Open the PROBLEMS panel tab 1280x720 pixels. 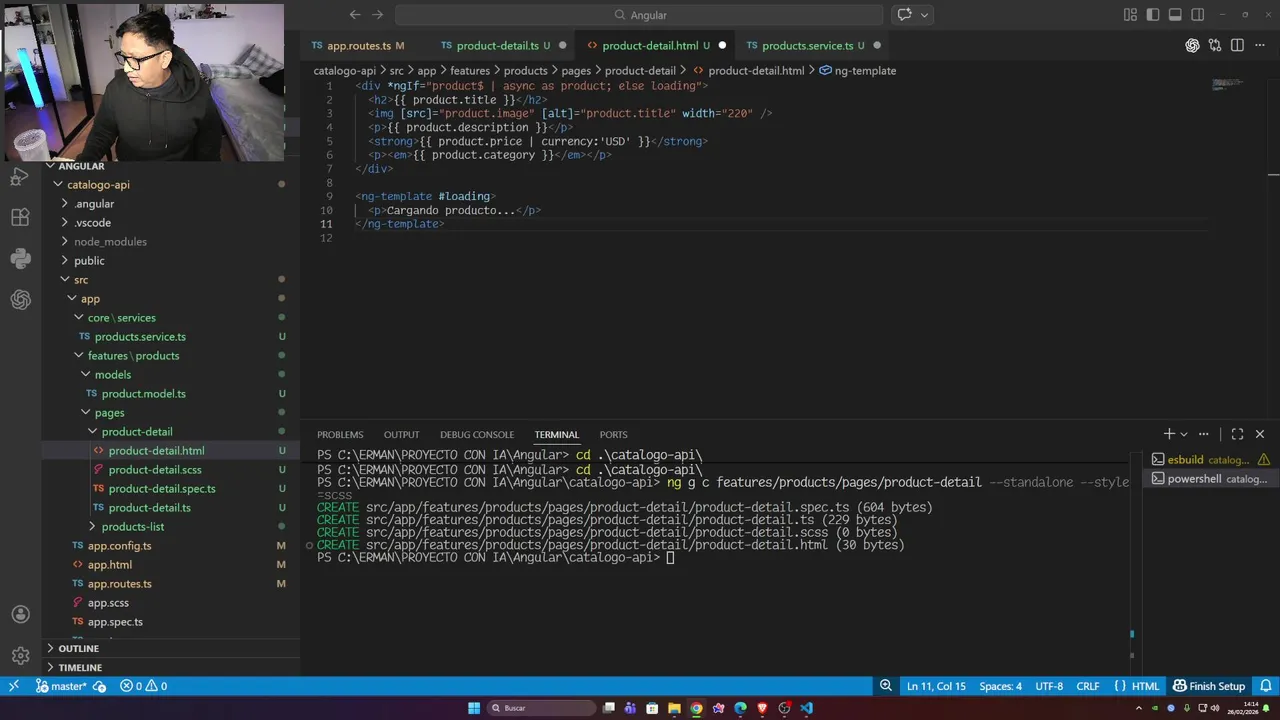coord(340,434)
